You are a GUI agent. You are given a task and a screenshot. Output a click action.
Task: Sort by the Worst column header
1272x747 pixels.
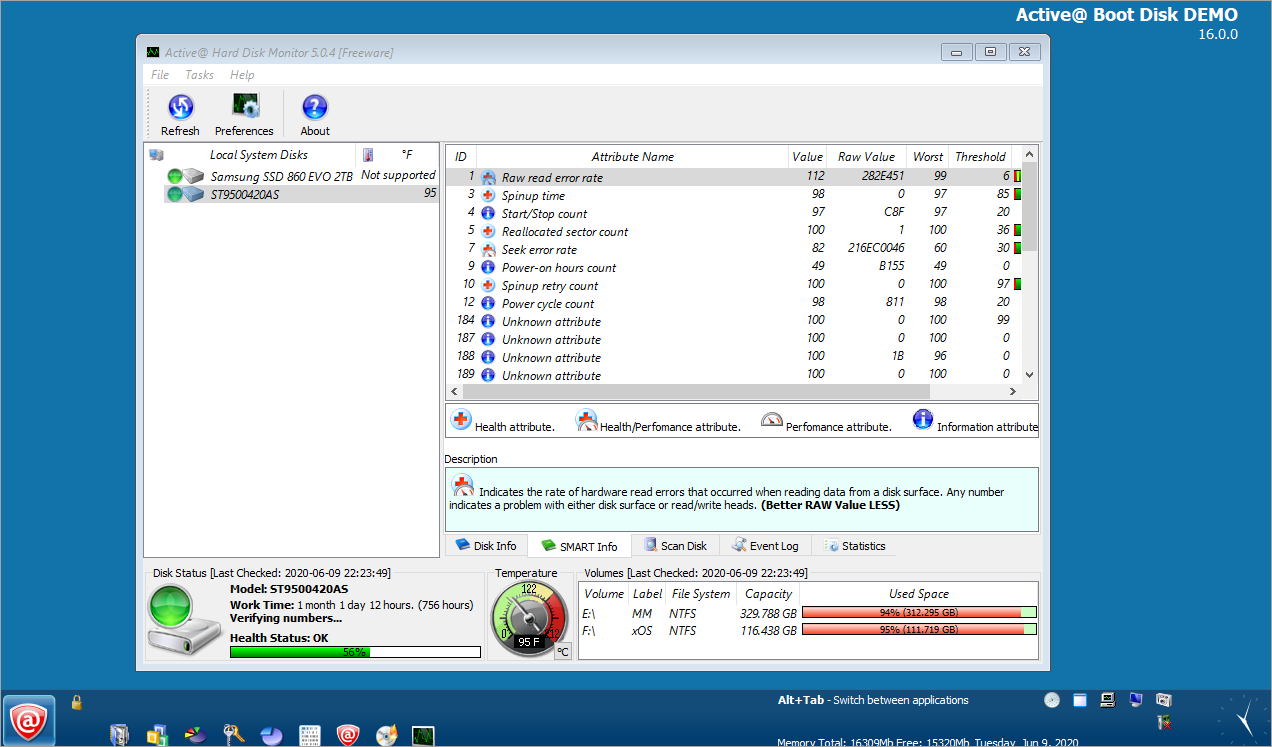point(927,156)
